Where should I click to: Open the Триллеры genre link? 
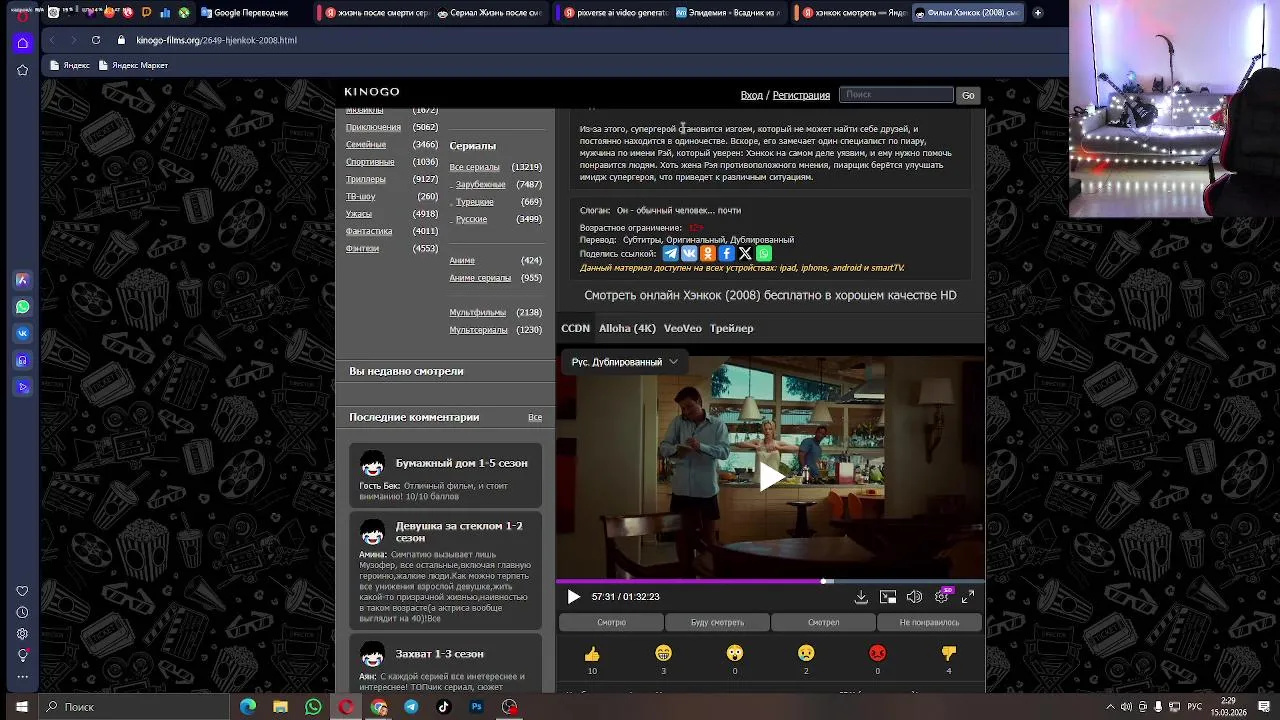point(366,179)
